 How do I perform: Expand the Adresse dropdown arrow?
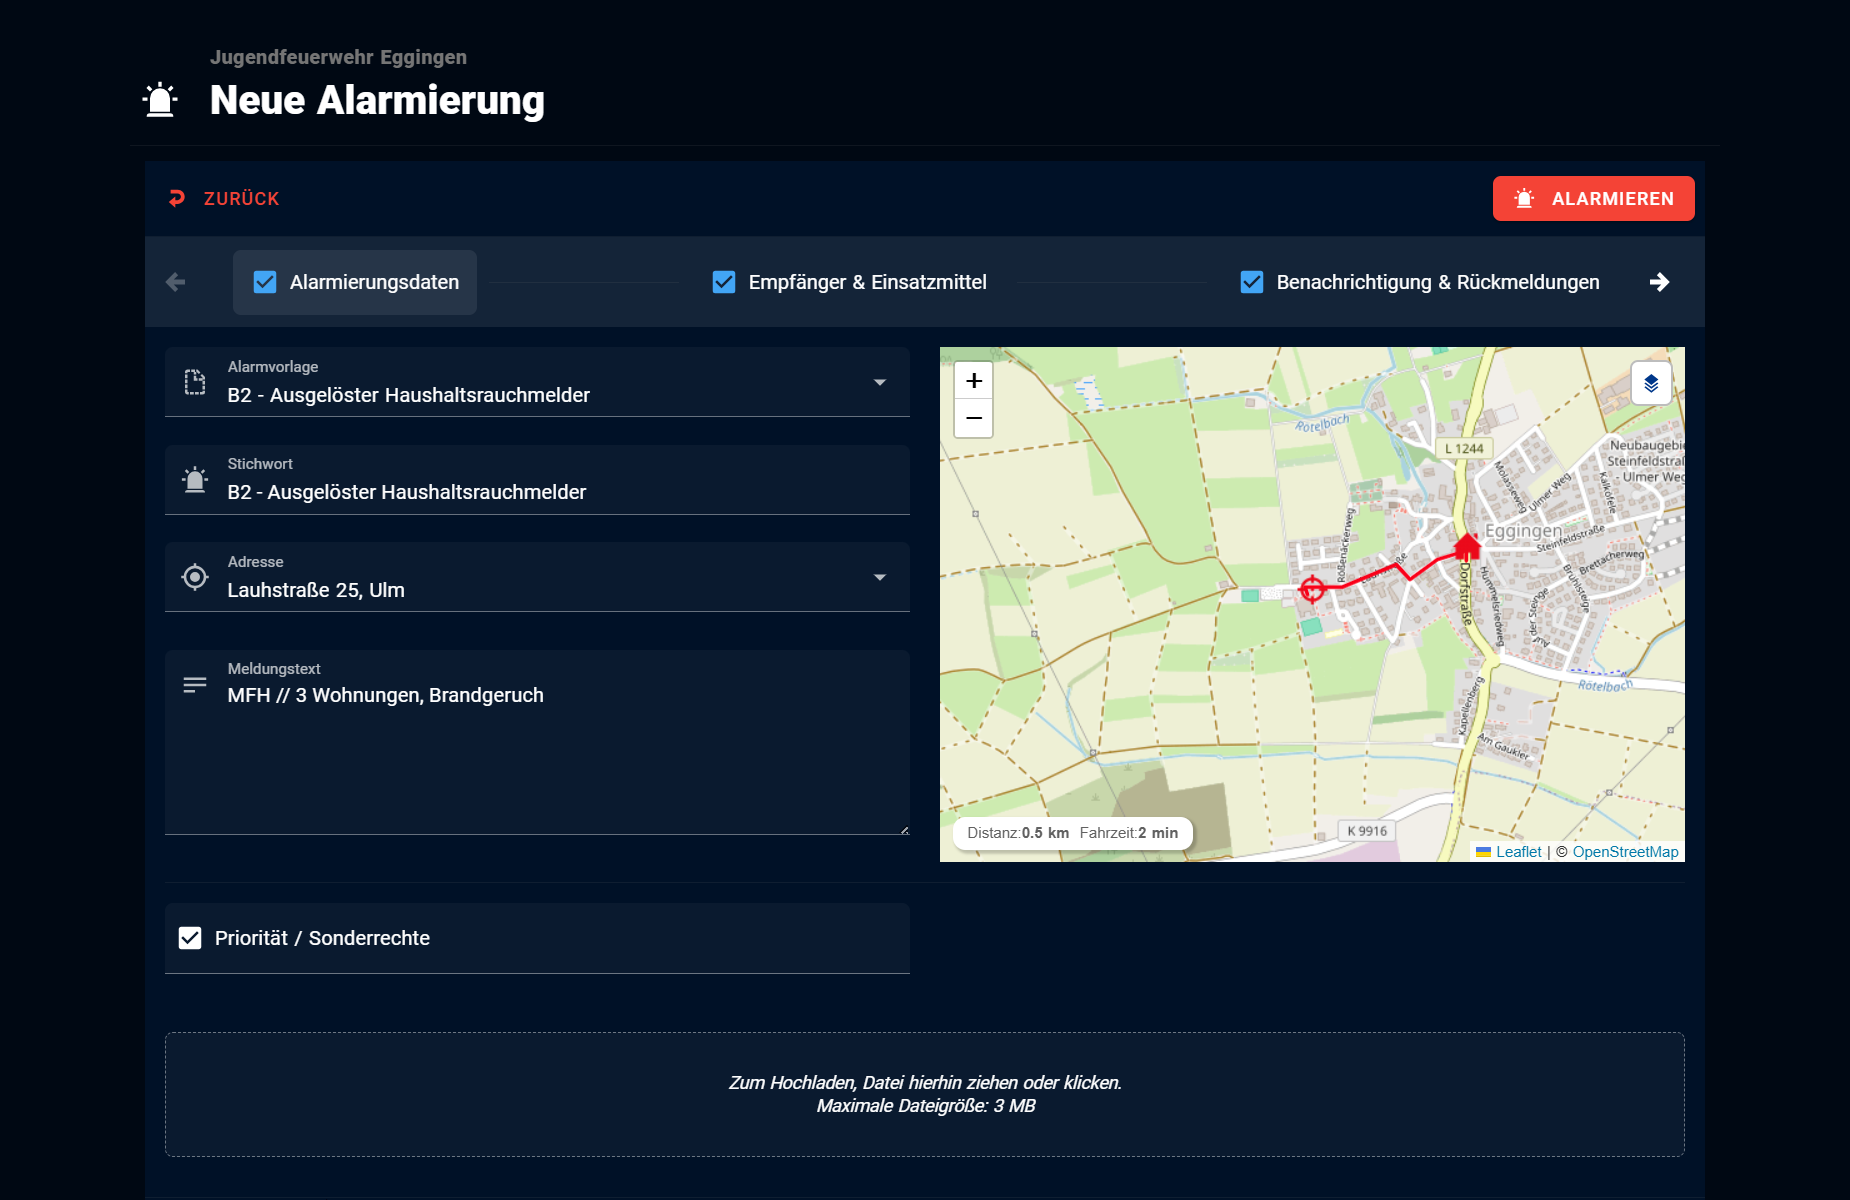pos(879,577)
